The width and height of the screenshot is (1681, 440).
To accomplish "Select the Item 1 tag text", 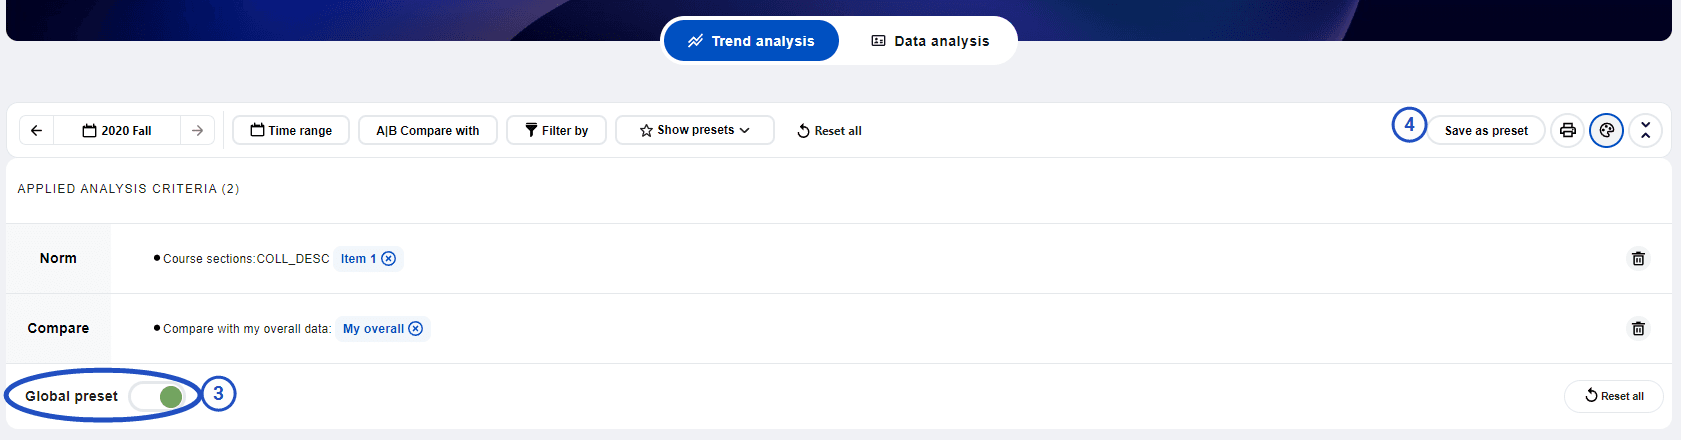I will tap(358, 259).
